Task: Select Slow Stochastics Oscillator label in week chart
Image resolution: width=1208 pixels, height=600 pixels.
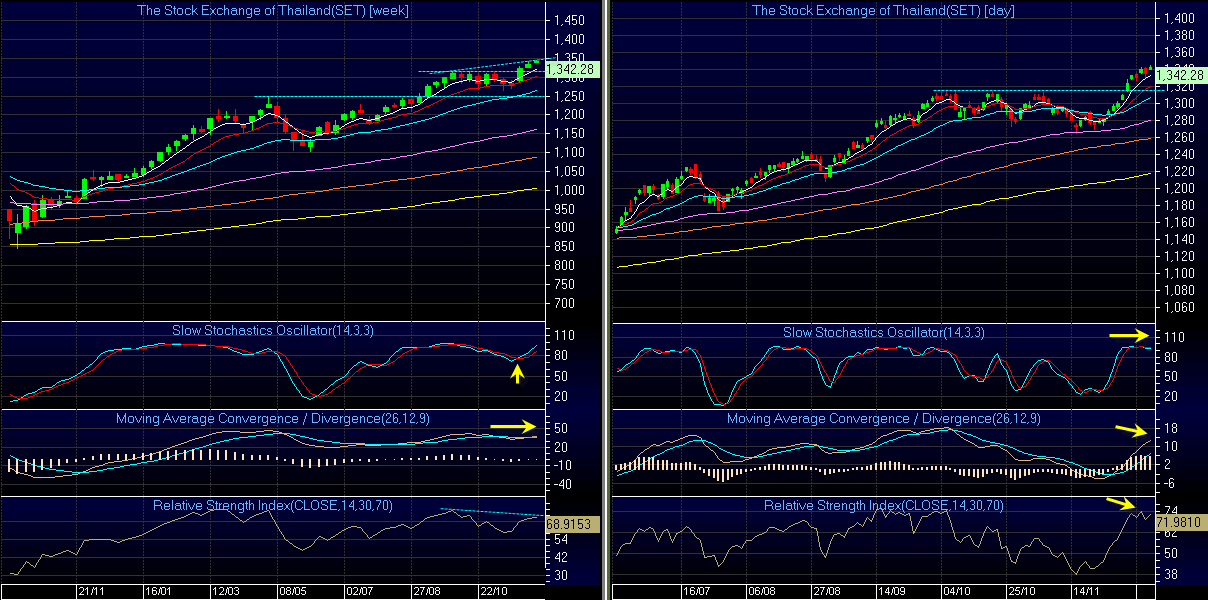Action: pyautogui.click(x=273, y=331)
